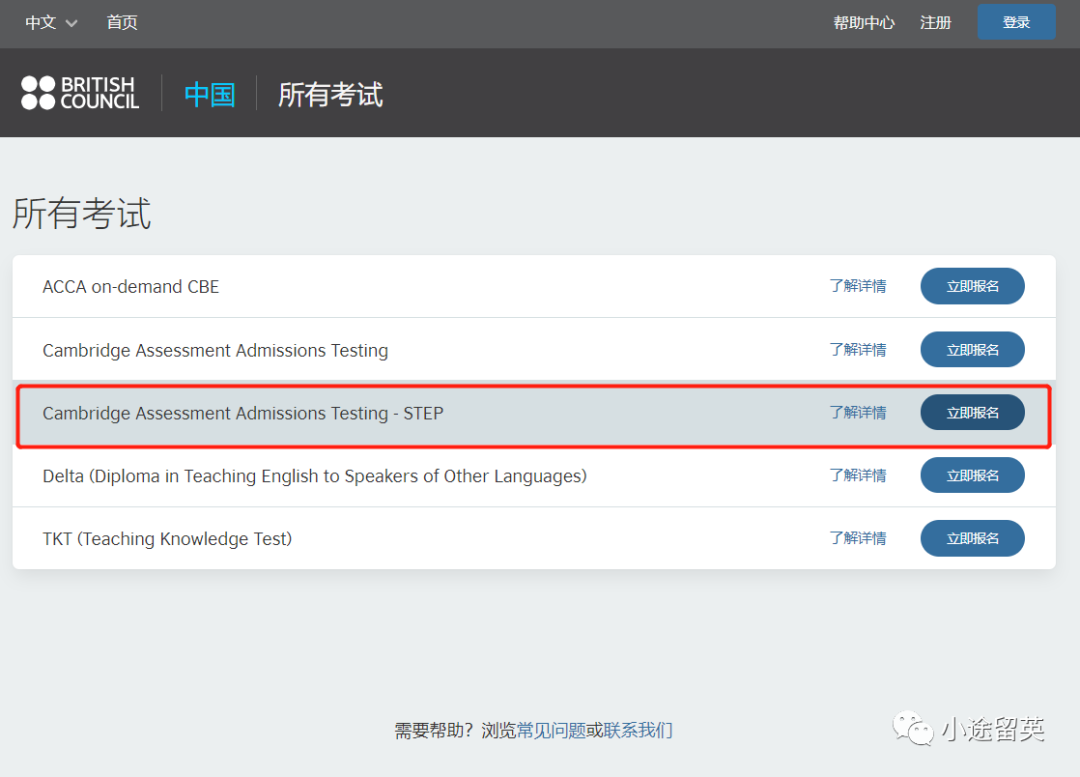Open 了解详情 for the STEP exam
The width and height of the screenshot is (1080, 777).
tap(857, 413)
